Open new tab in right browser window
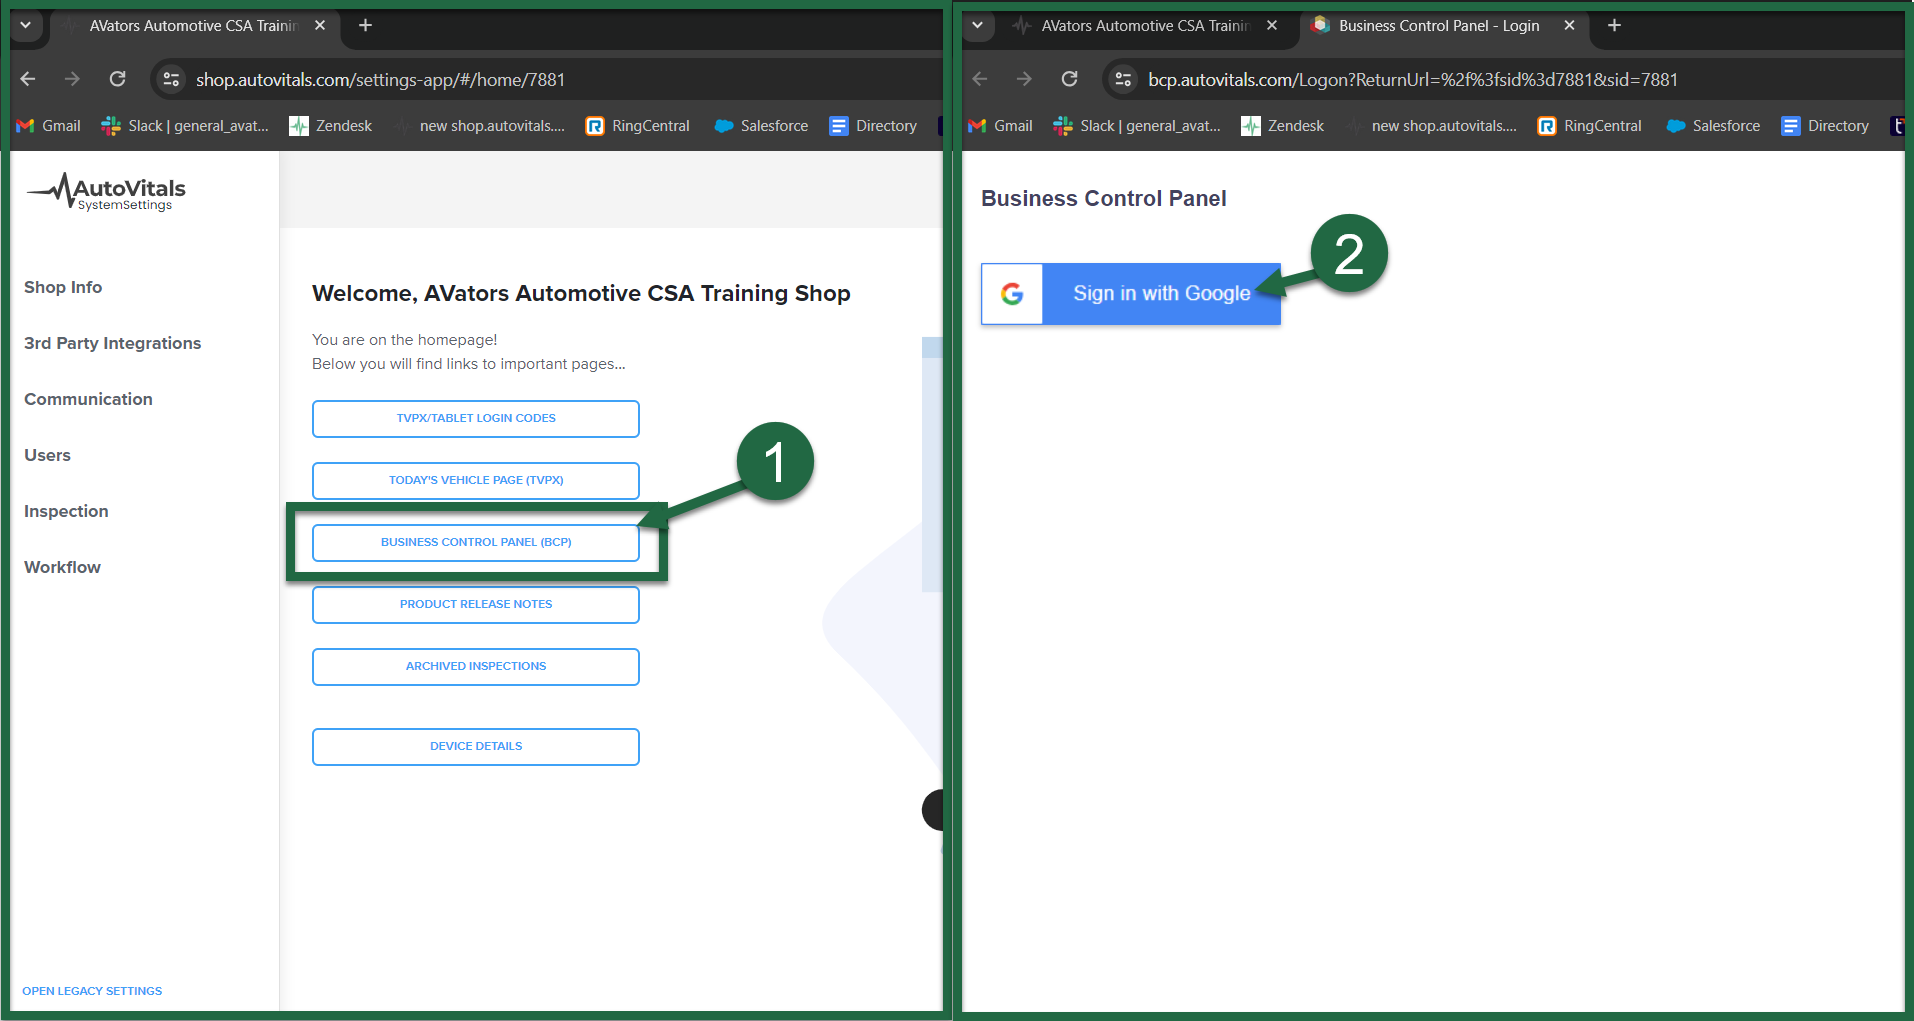Image resolution: width=1914 pixels, height=1021 pixels. [1614, 26]
